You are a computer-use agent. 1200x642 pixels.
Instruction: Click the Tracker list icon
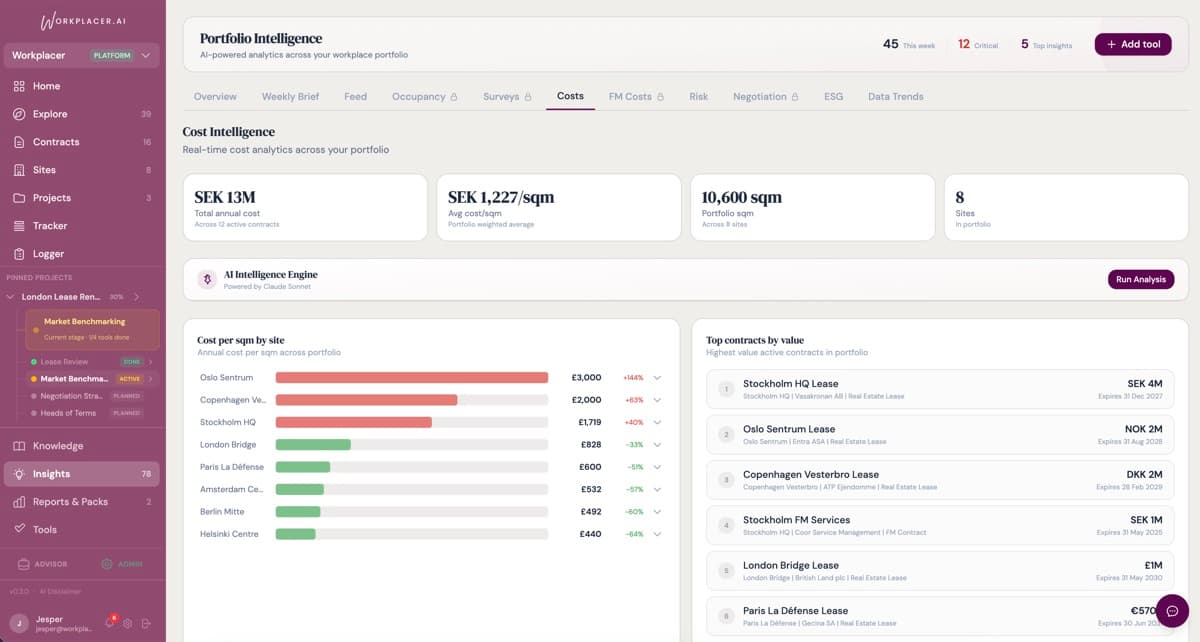tap(19, 226)
